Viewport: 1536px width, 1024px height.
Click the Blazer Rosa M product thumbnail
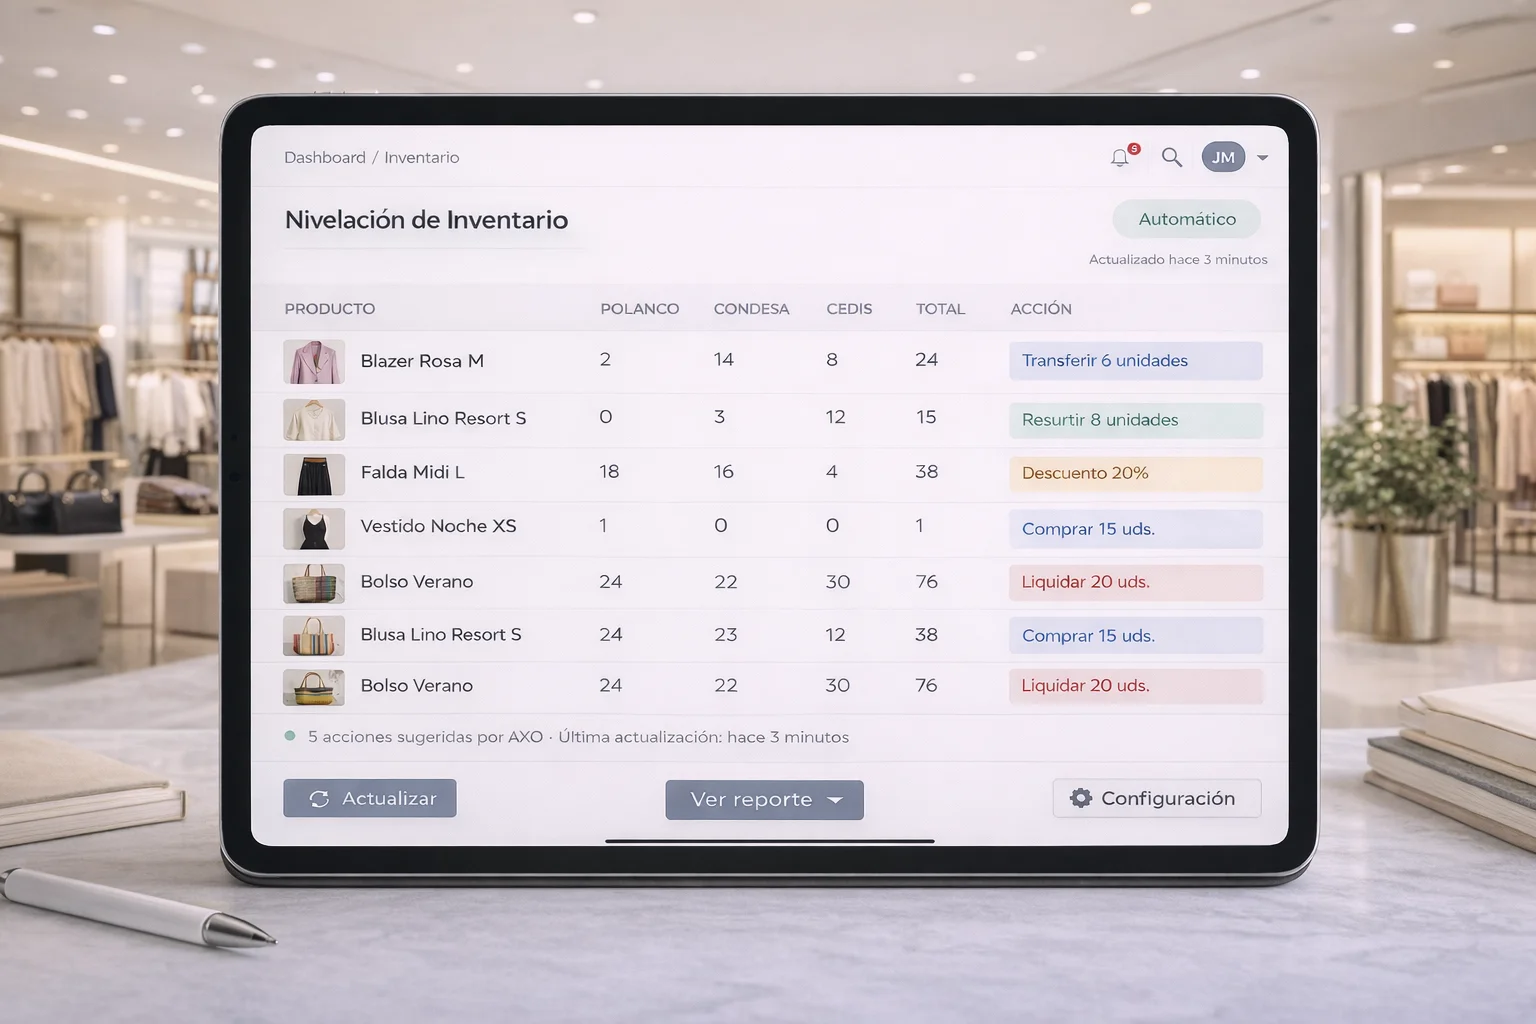pyautogui.click(x=314, y=361)
